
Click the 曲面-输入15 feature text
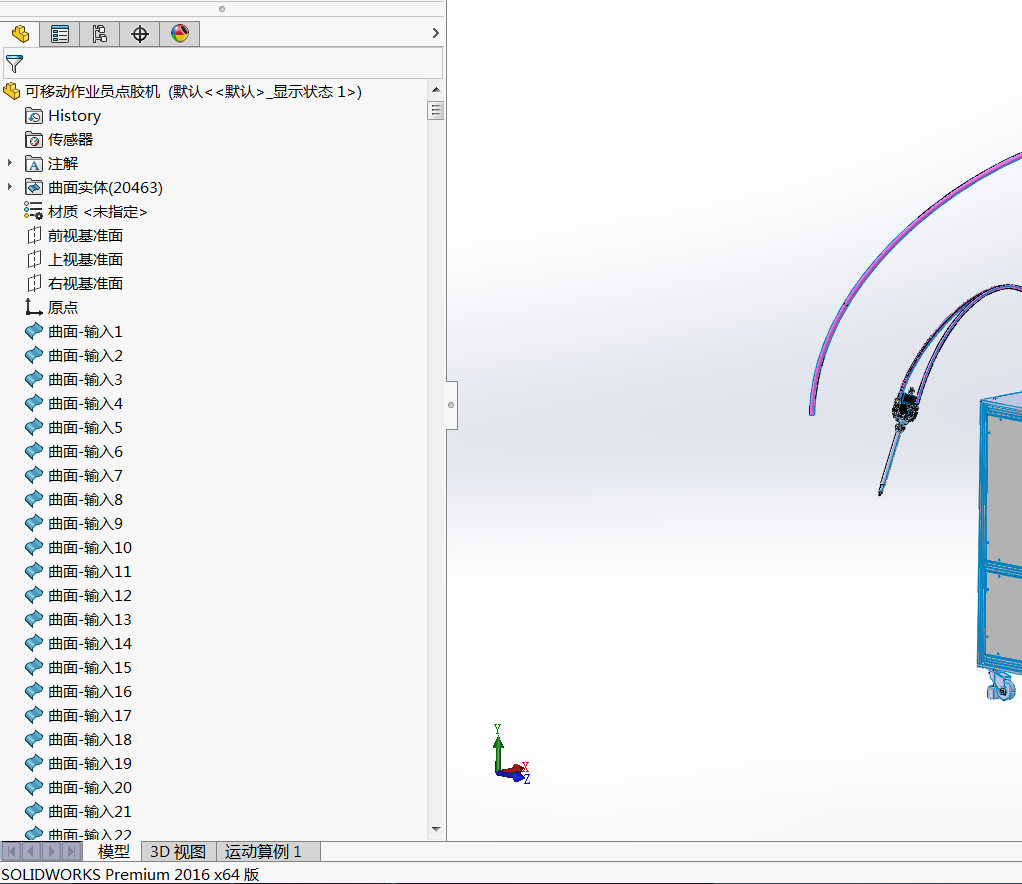(90, 668)
